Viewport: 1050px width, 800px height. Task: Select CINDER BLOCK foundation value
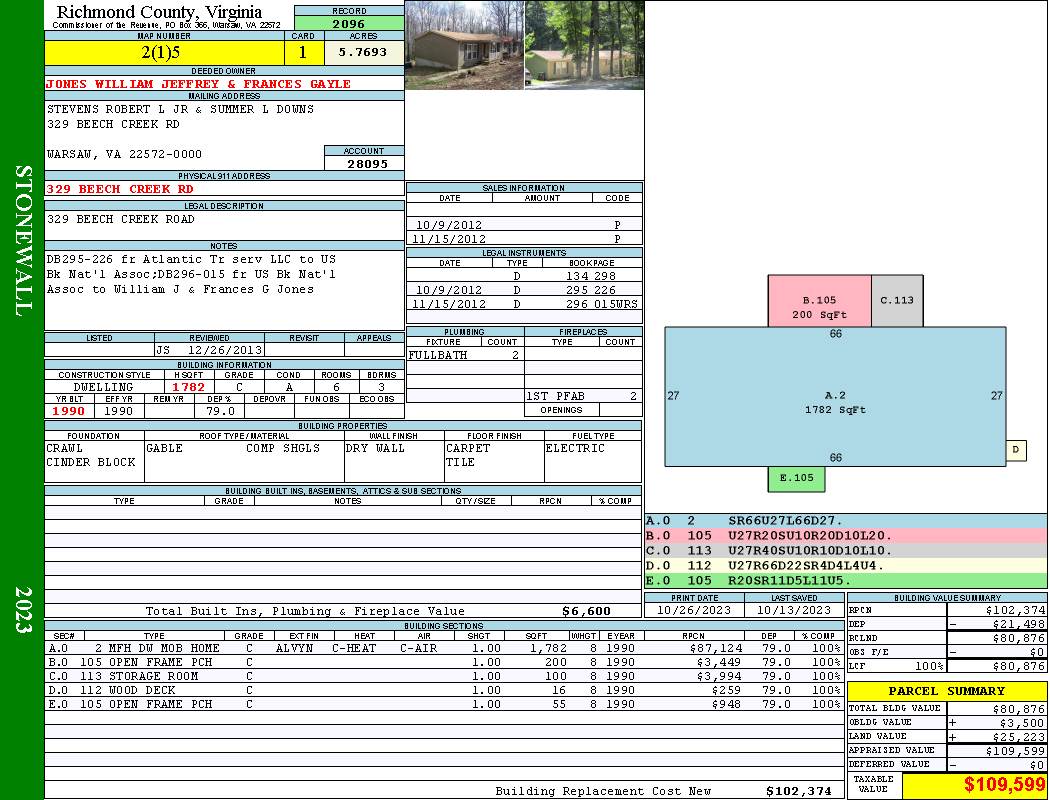[91, 462]
